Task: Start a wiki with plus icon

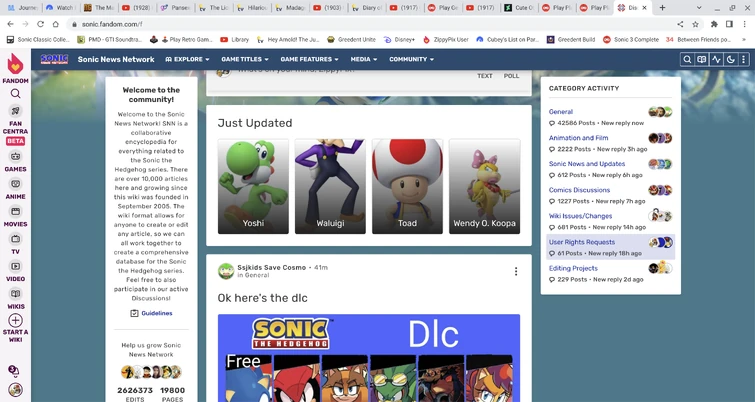Action: (x=15, y=321)
